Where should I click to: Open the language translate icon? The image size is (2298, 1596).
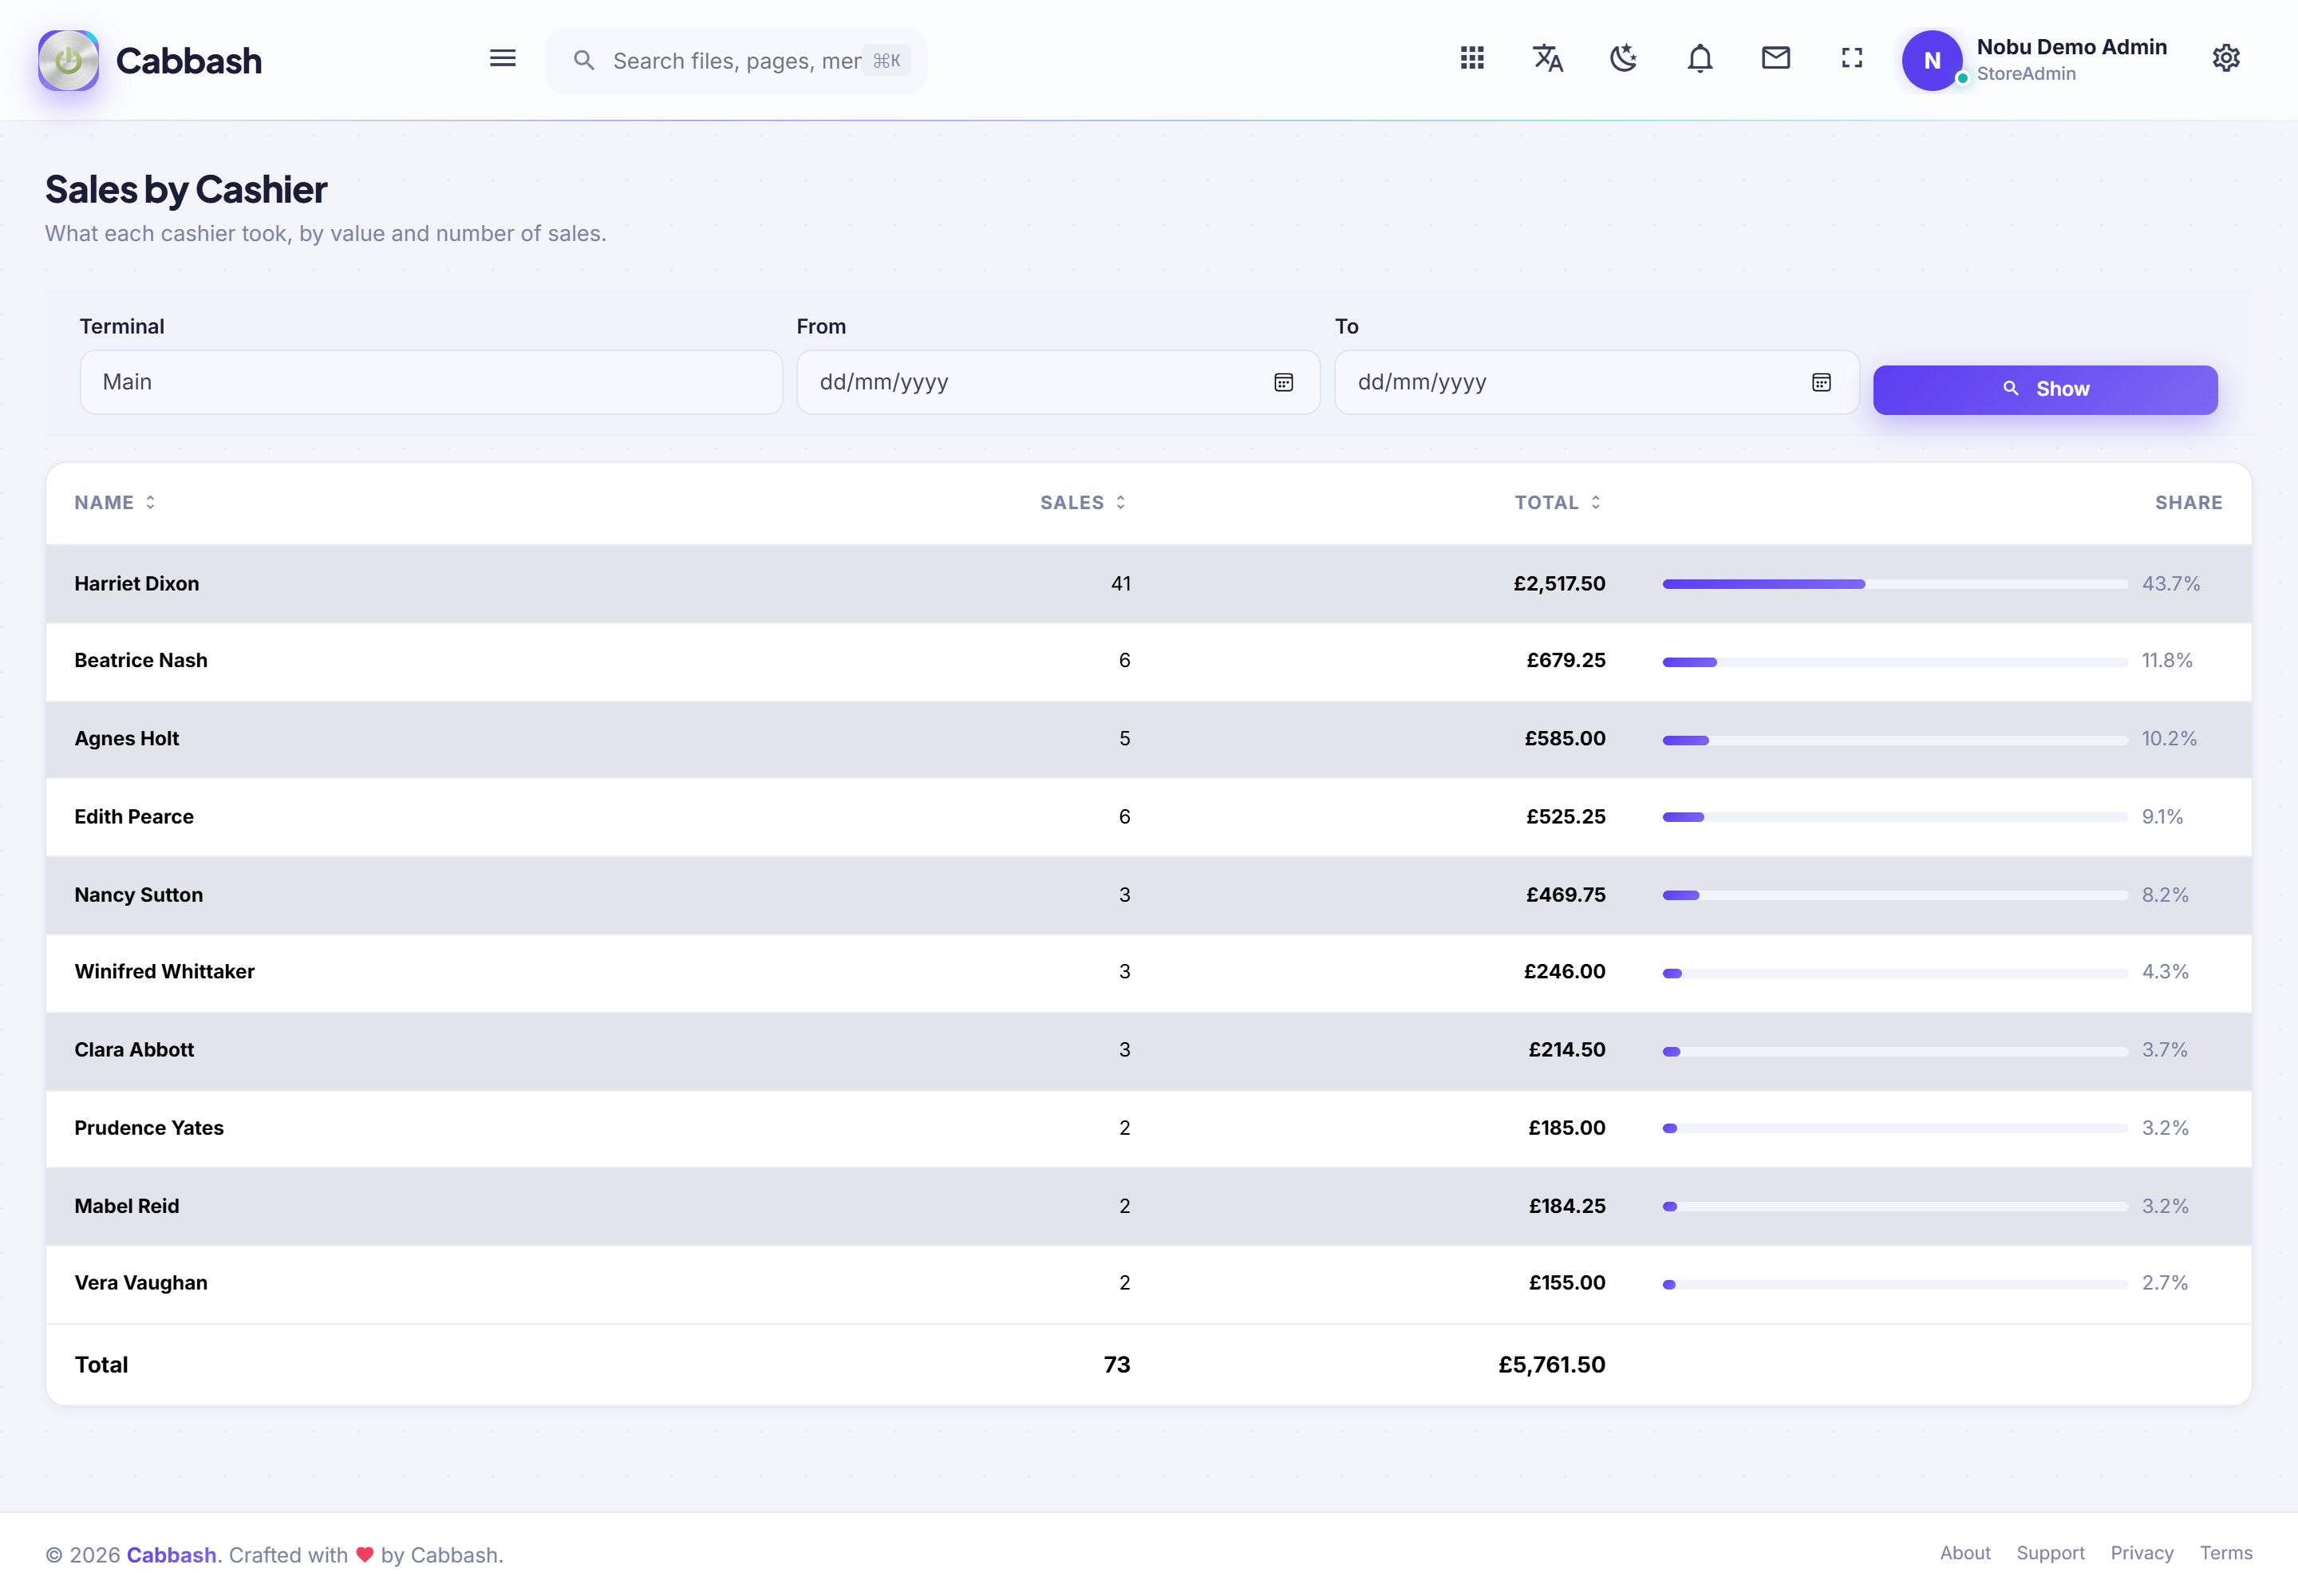pos(1548,58)
